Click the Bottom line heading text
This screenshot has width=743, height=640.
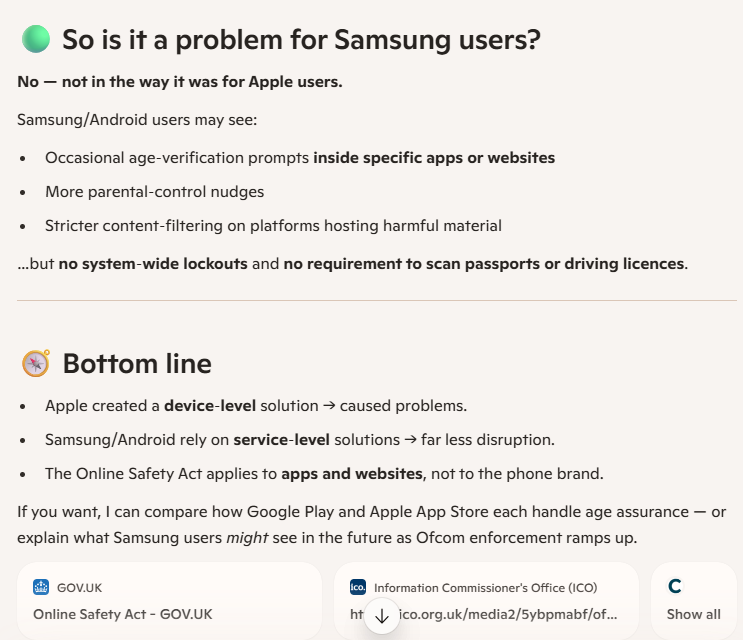[x=137, y=363]
